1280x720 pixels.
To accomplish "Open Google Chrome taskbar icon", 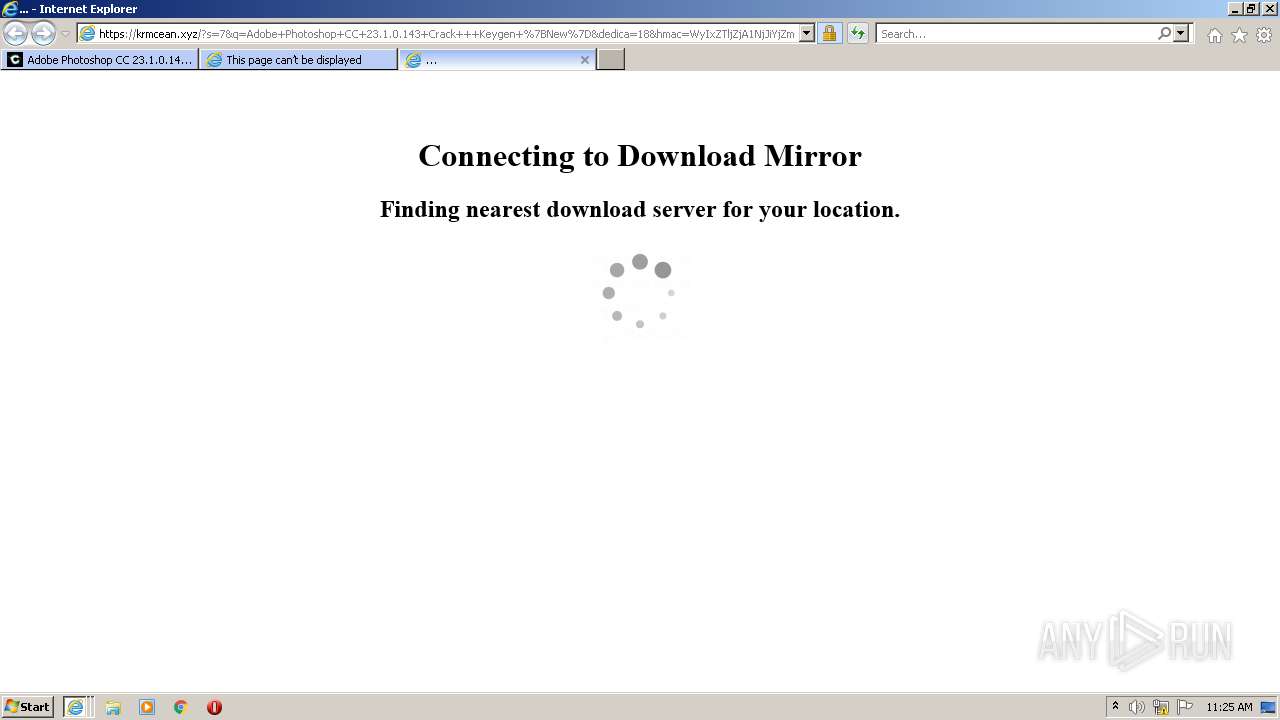I will click(181, 707).
